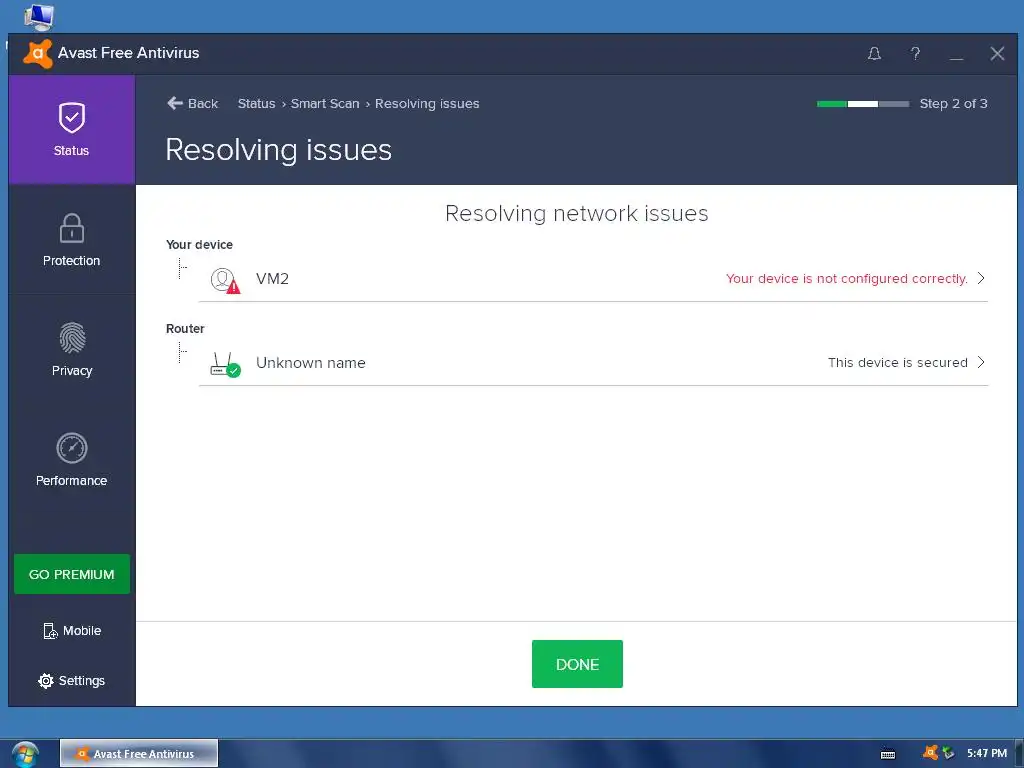The width and height of the screenshot is (1024, 768).
Task: Click the Smart Scan breadcrumb
Action: [325, 103]
